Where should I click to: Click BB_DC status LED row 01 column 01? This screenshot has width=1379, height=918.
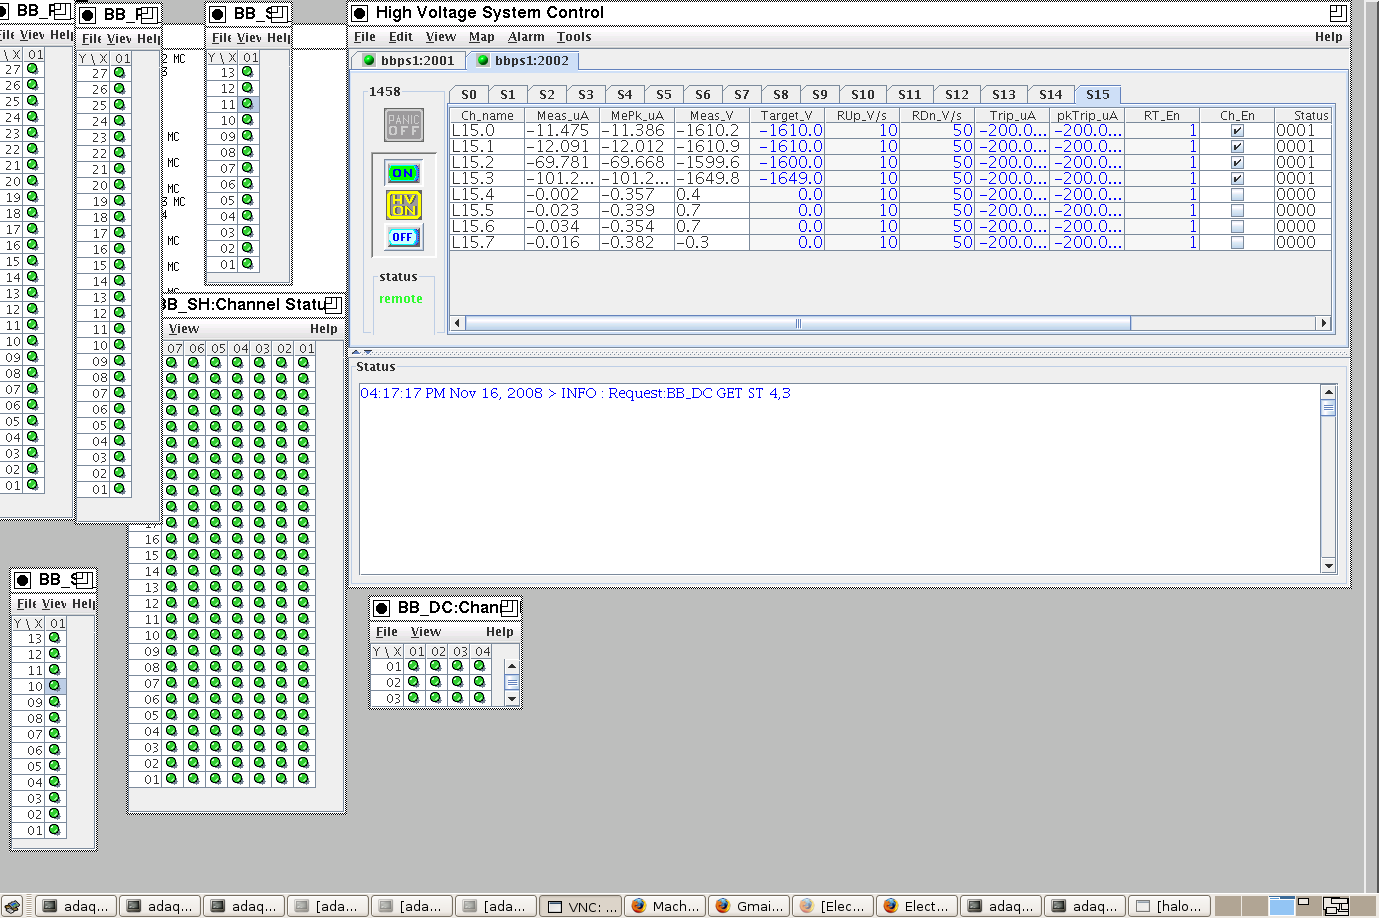pos(413,666)
